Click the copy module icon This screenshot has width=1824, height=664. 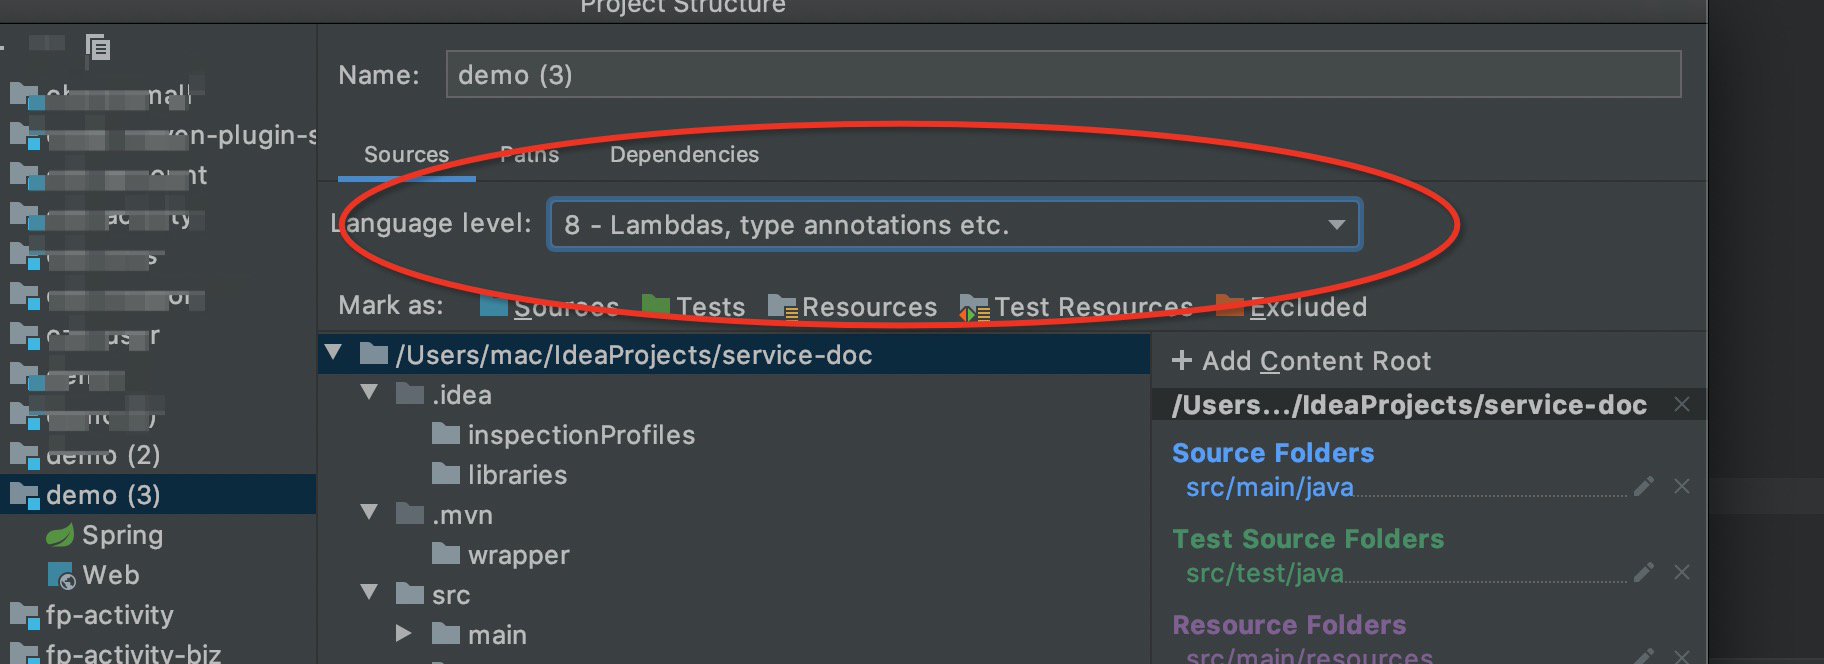tap(98, 47)
